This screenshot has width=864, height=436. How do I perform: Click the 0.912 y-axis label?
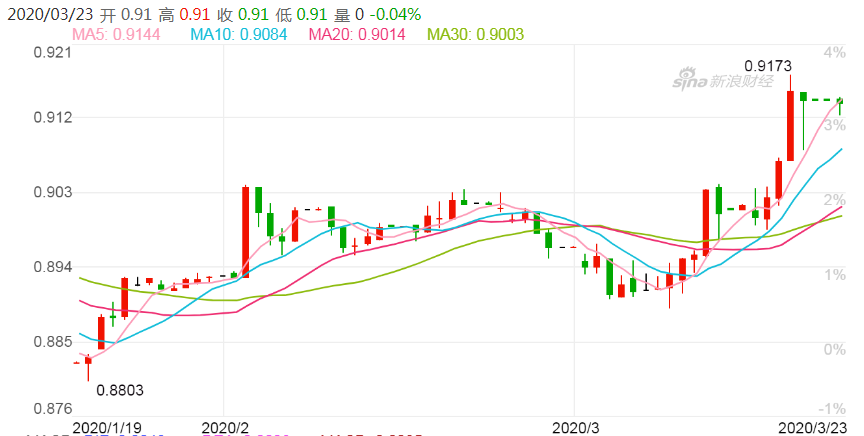point(53,117)
